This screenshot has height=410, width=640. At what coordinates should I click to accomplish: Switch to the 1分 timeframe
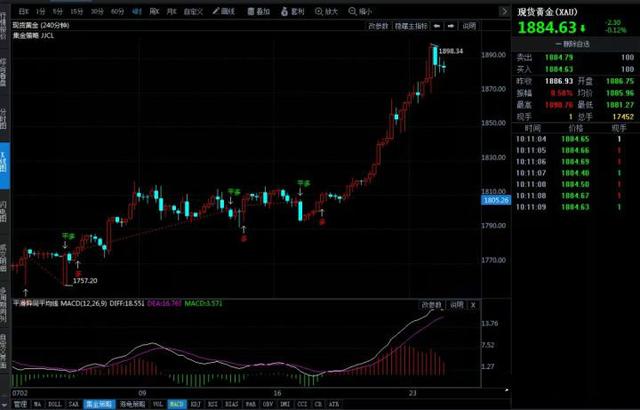[40, 12]
